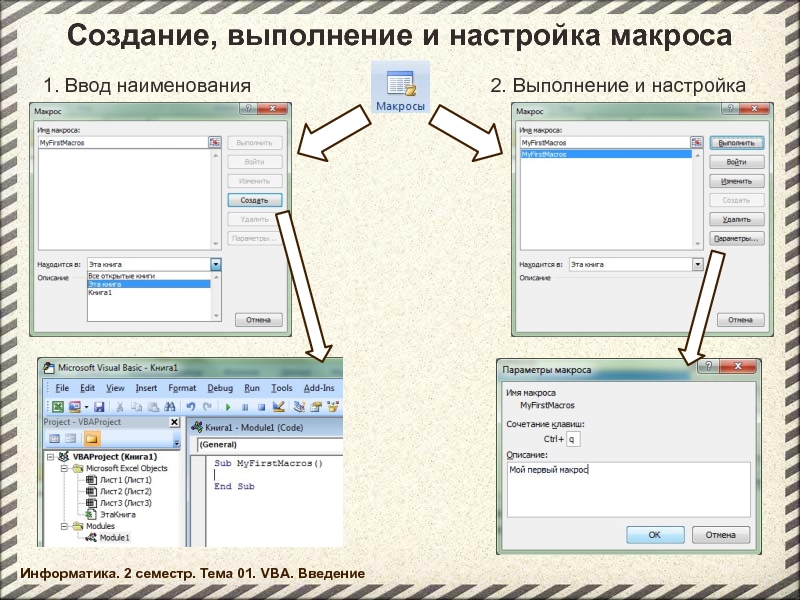This screenshot has height=600, width=800.
Task: Click the Reset stop icon in VBA toolbar
Action: tap(260, 407)
